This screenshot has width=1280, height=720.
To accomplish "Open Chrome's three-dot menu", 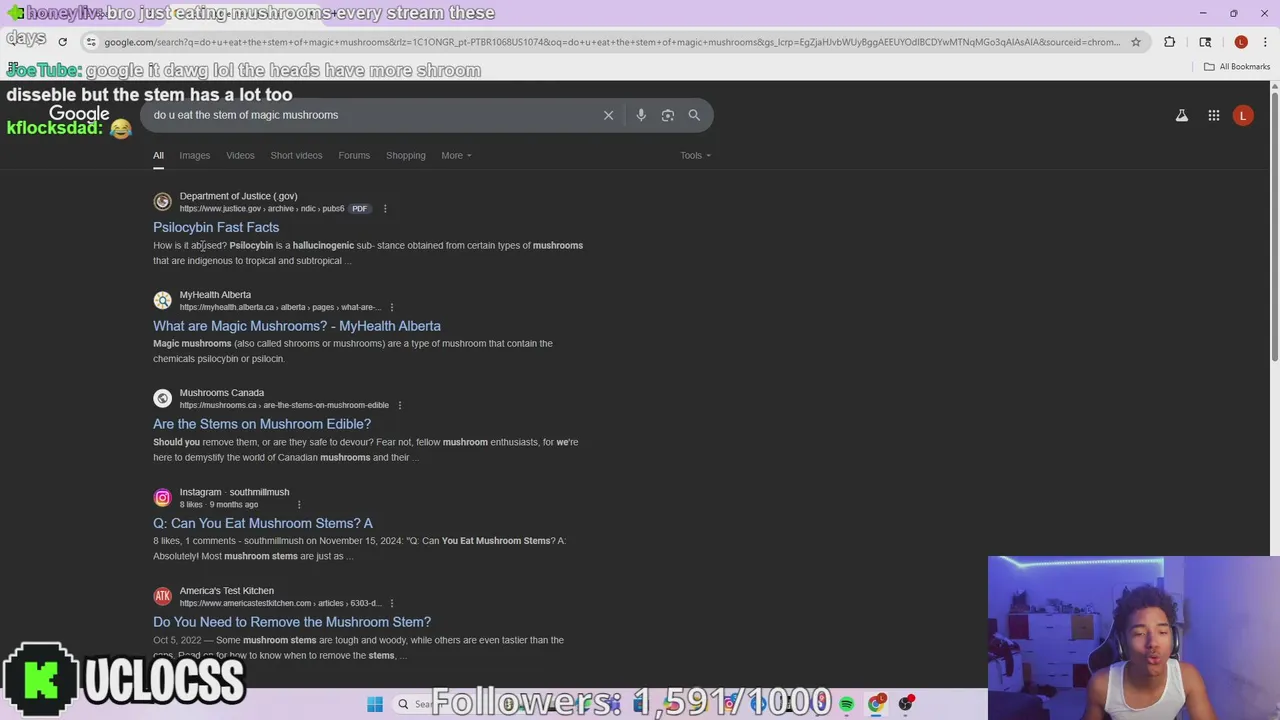I will pos(1265,42).
